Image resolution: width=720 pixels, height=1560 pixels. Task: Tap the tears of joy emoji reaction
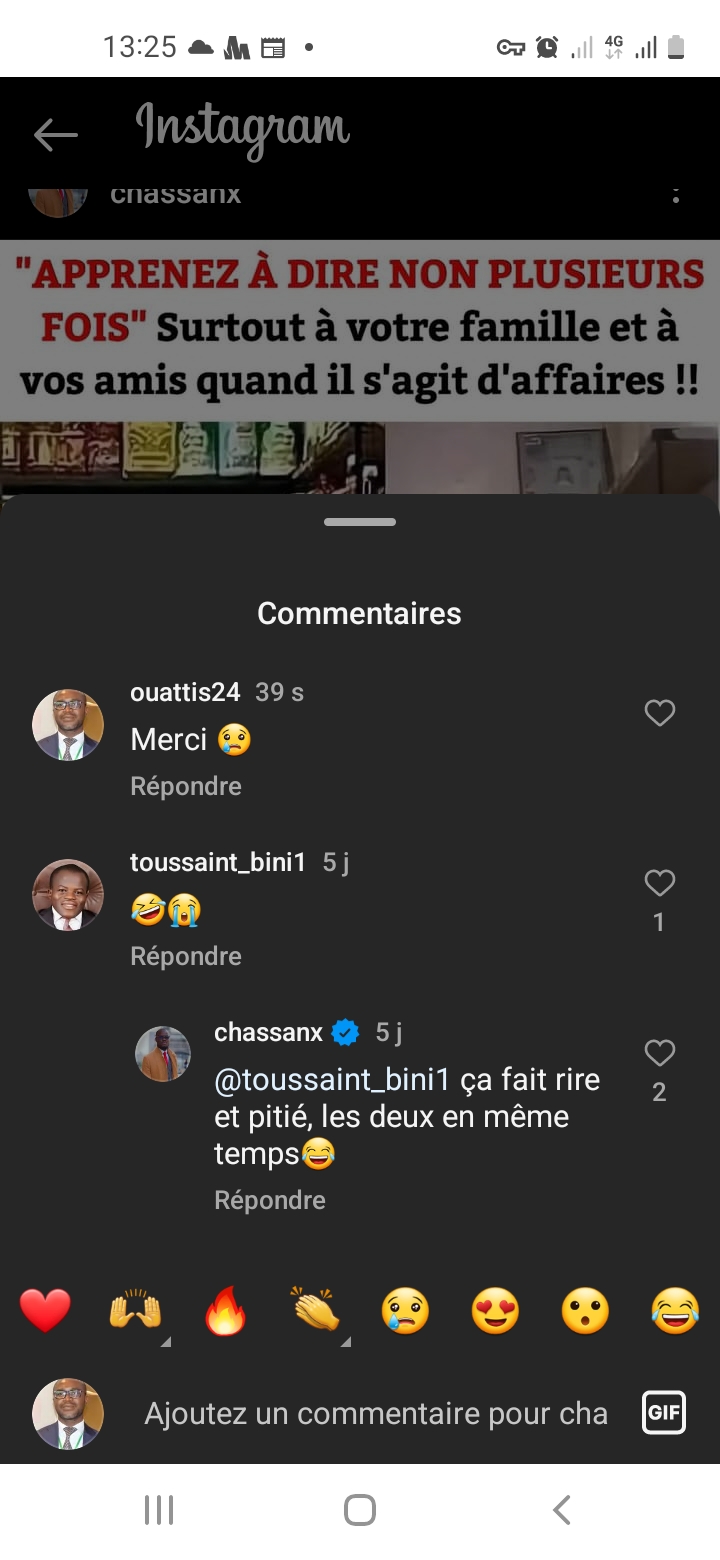675,1311
